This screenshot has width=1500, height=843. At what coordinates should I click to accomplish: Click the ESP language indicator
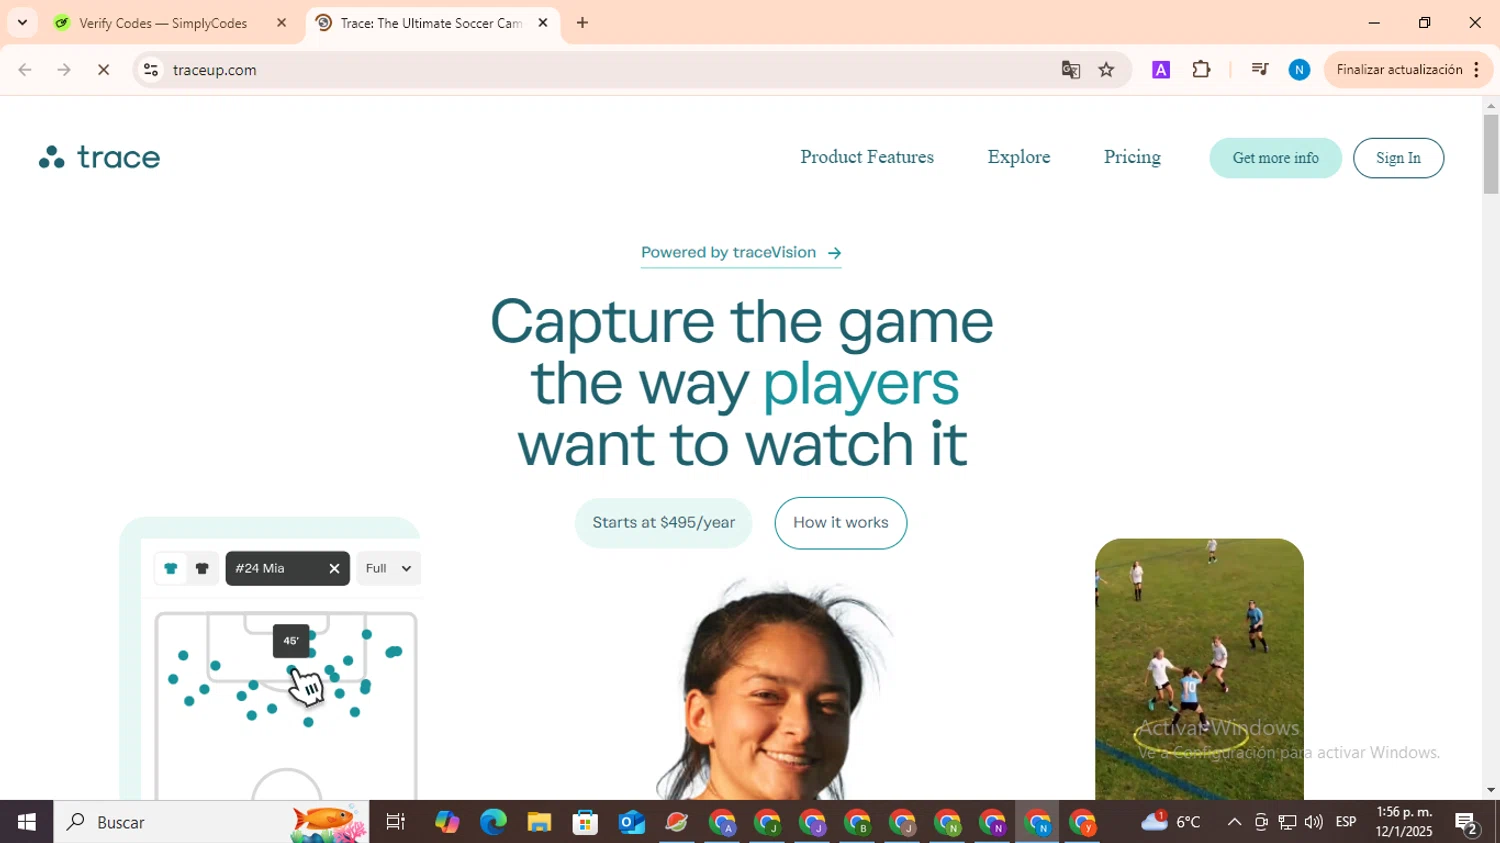point(1346,822)
